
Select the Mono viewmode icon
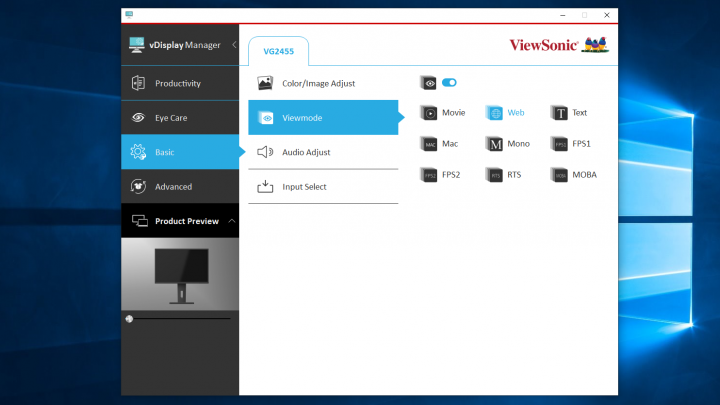(x=494, y=144)
